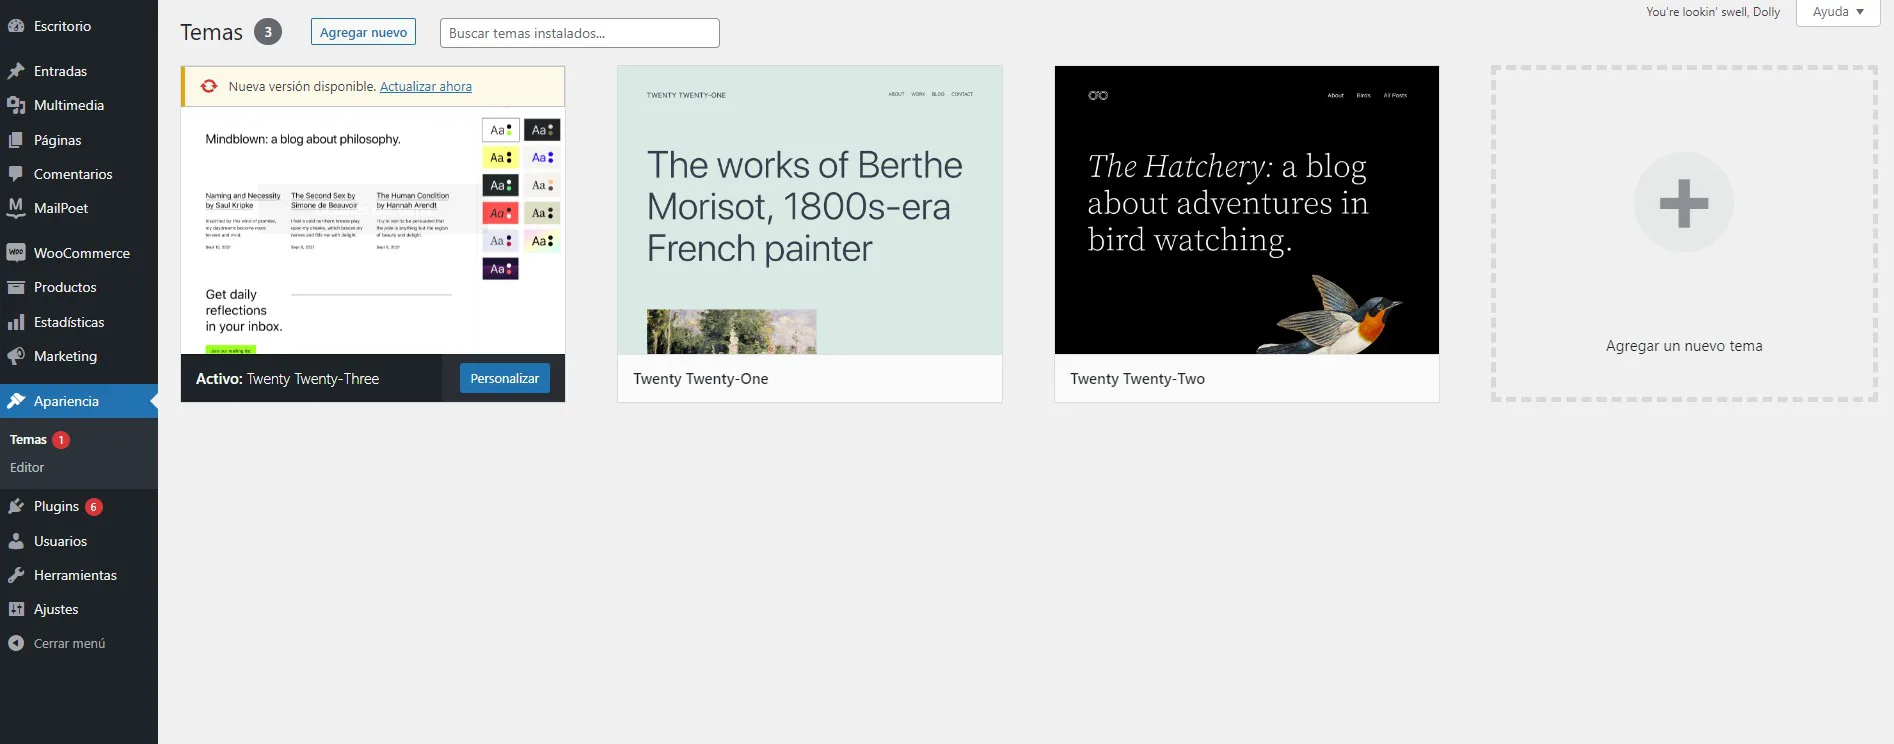Focus the Buscar temas instalados search field
1894x744 pixels.
579,33
